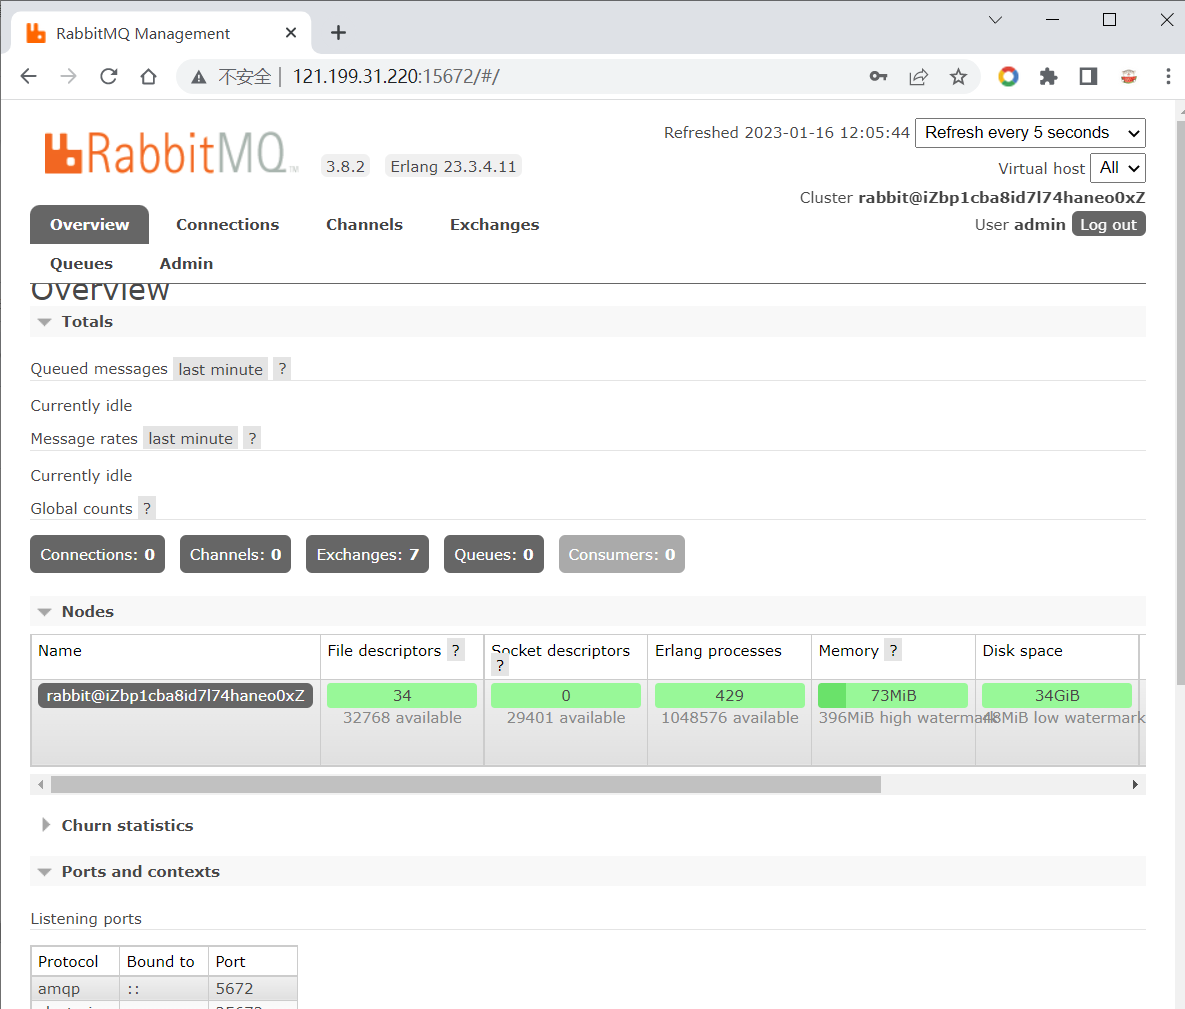The image size is (1185, 1009).
Task: Open help for Queued messages
Action: (x=282, y=369)
